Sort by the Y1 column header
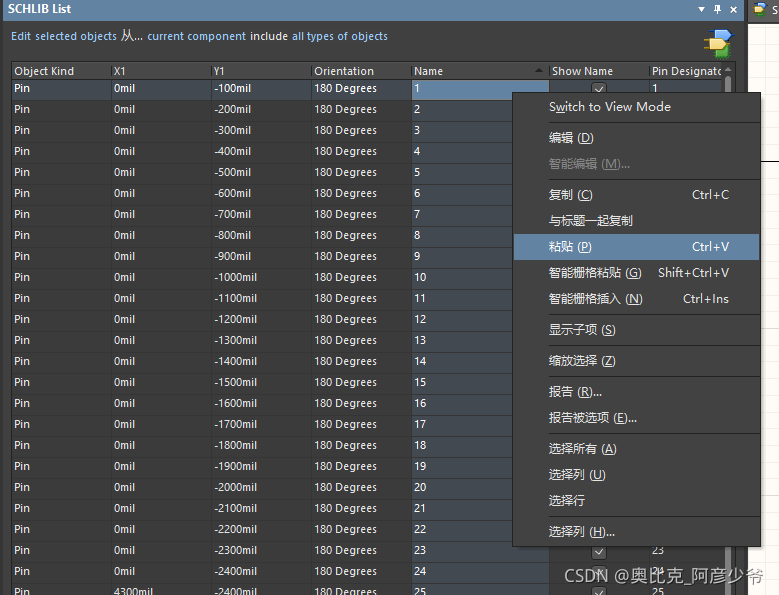This screenshot has height=595, width=779. [x=262, y=71]
